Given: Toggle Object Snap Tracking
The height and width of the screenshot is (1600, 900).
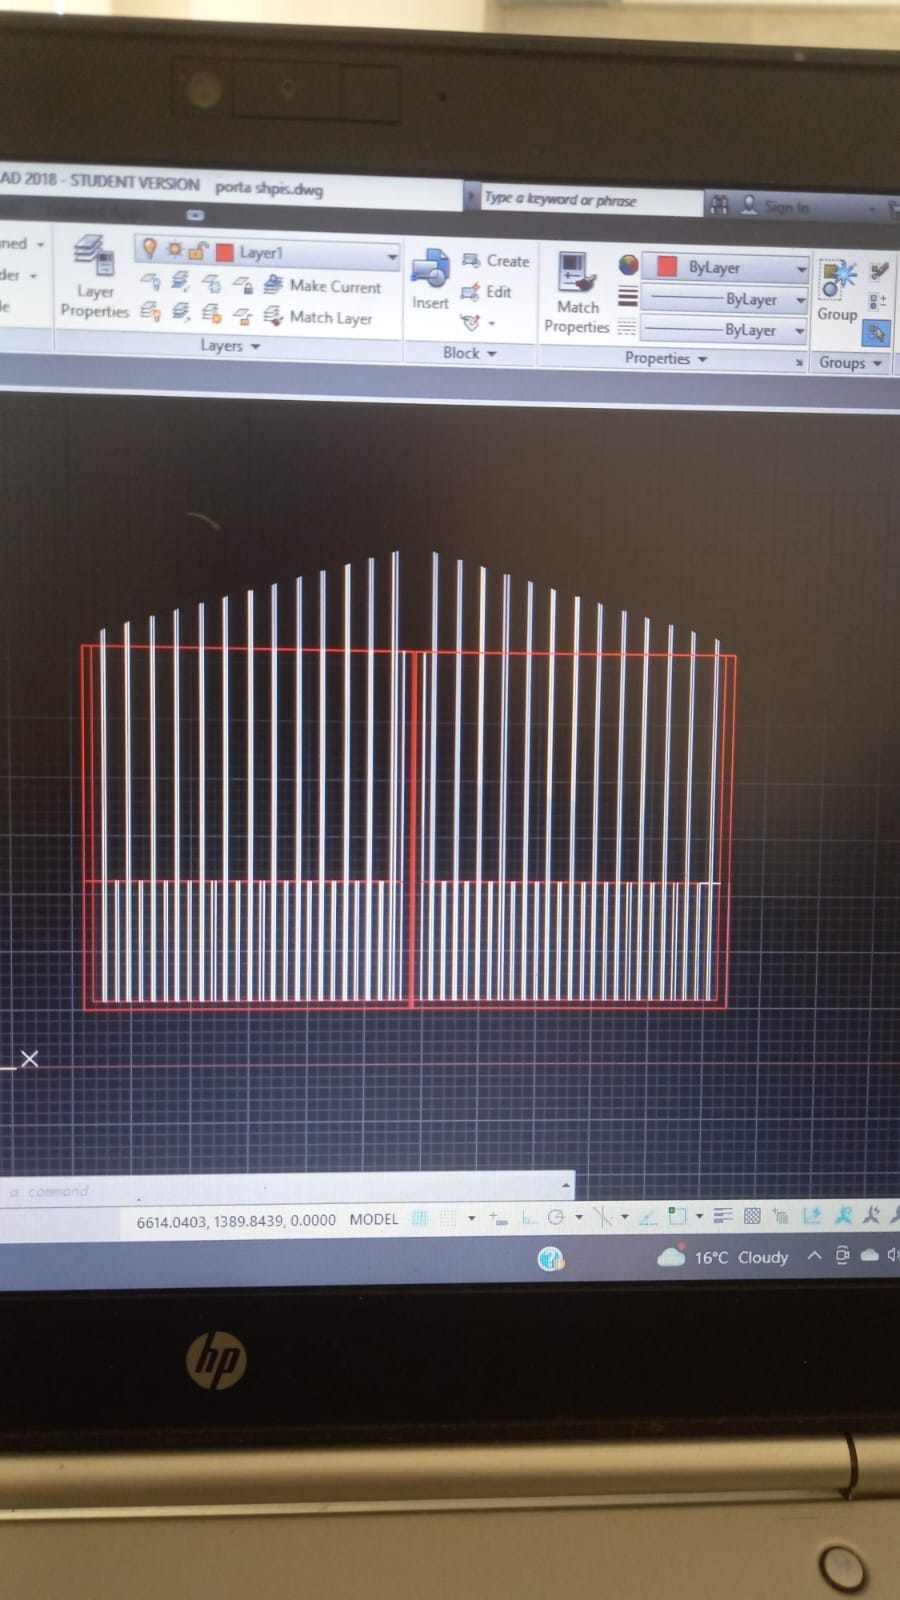Looking at the screenshot, I should coord(648,1217).
